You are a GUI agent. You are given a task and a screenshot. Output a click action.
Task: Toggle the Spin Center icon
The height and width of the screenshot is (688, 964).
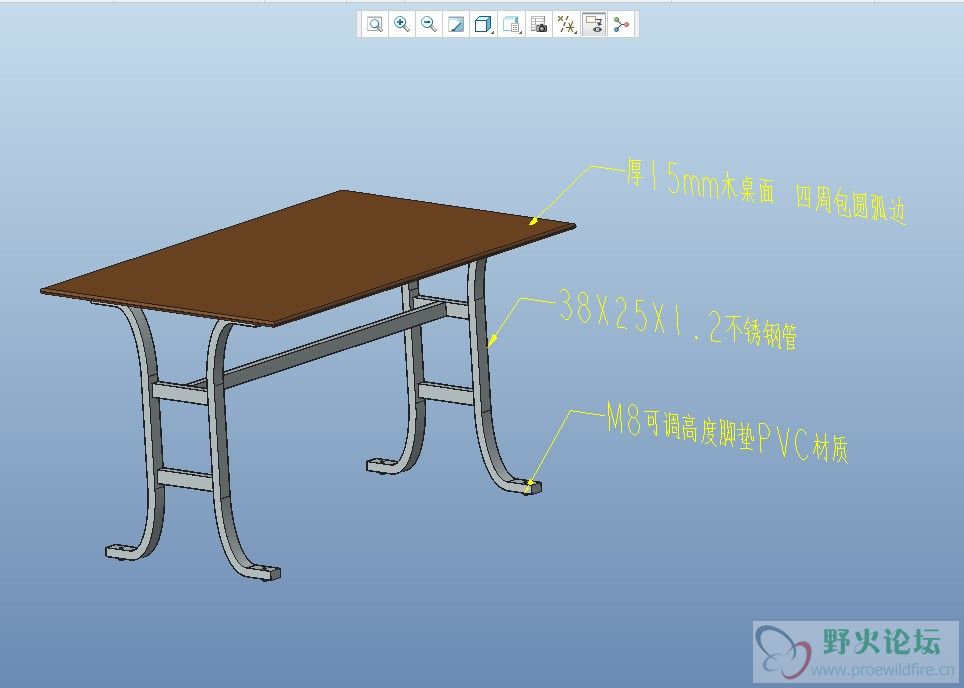622,25
